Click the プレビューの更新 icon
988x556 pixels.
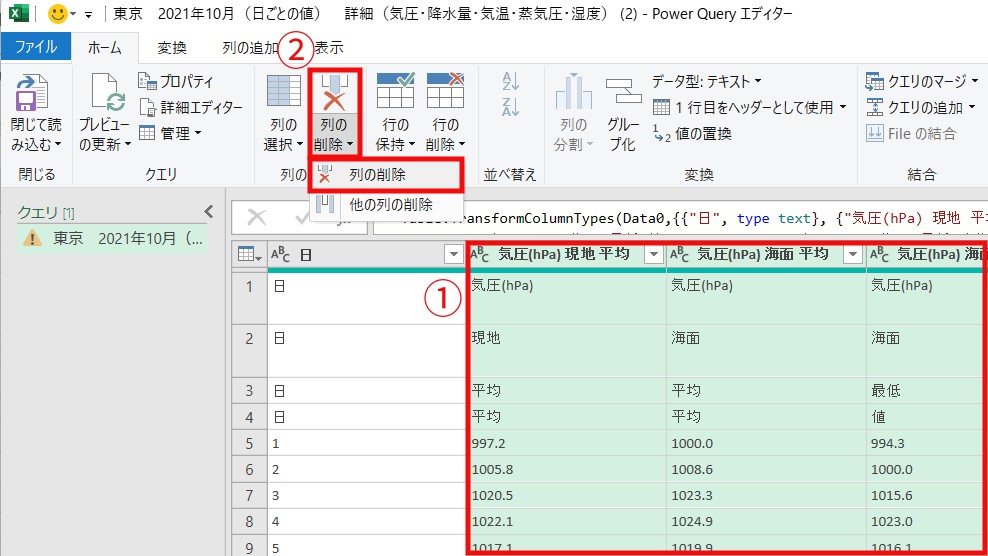click(x=107, y=92)
